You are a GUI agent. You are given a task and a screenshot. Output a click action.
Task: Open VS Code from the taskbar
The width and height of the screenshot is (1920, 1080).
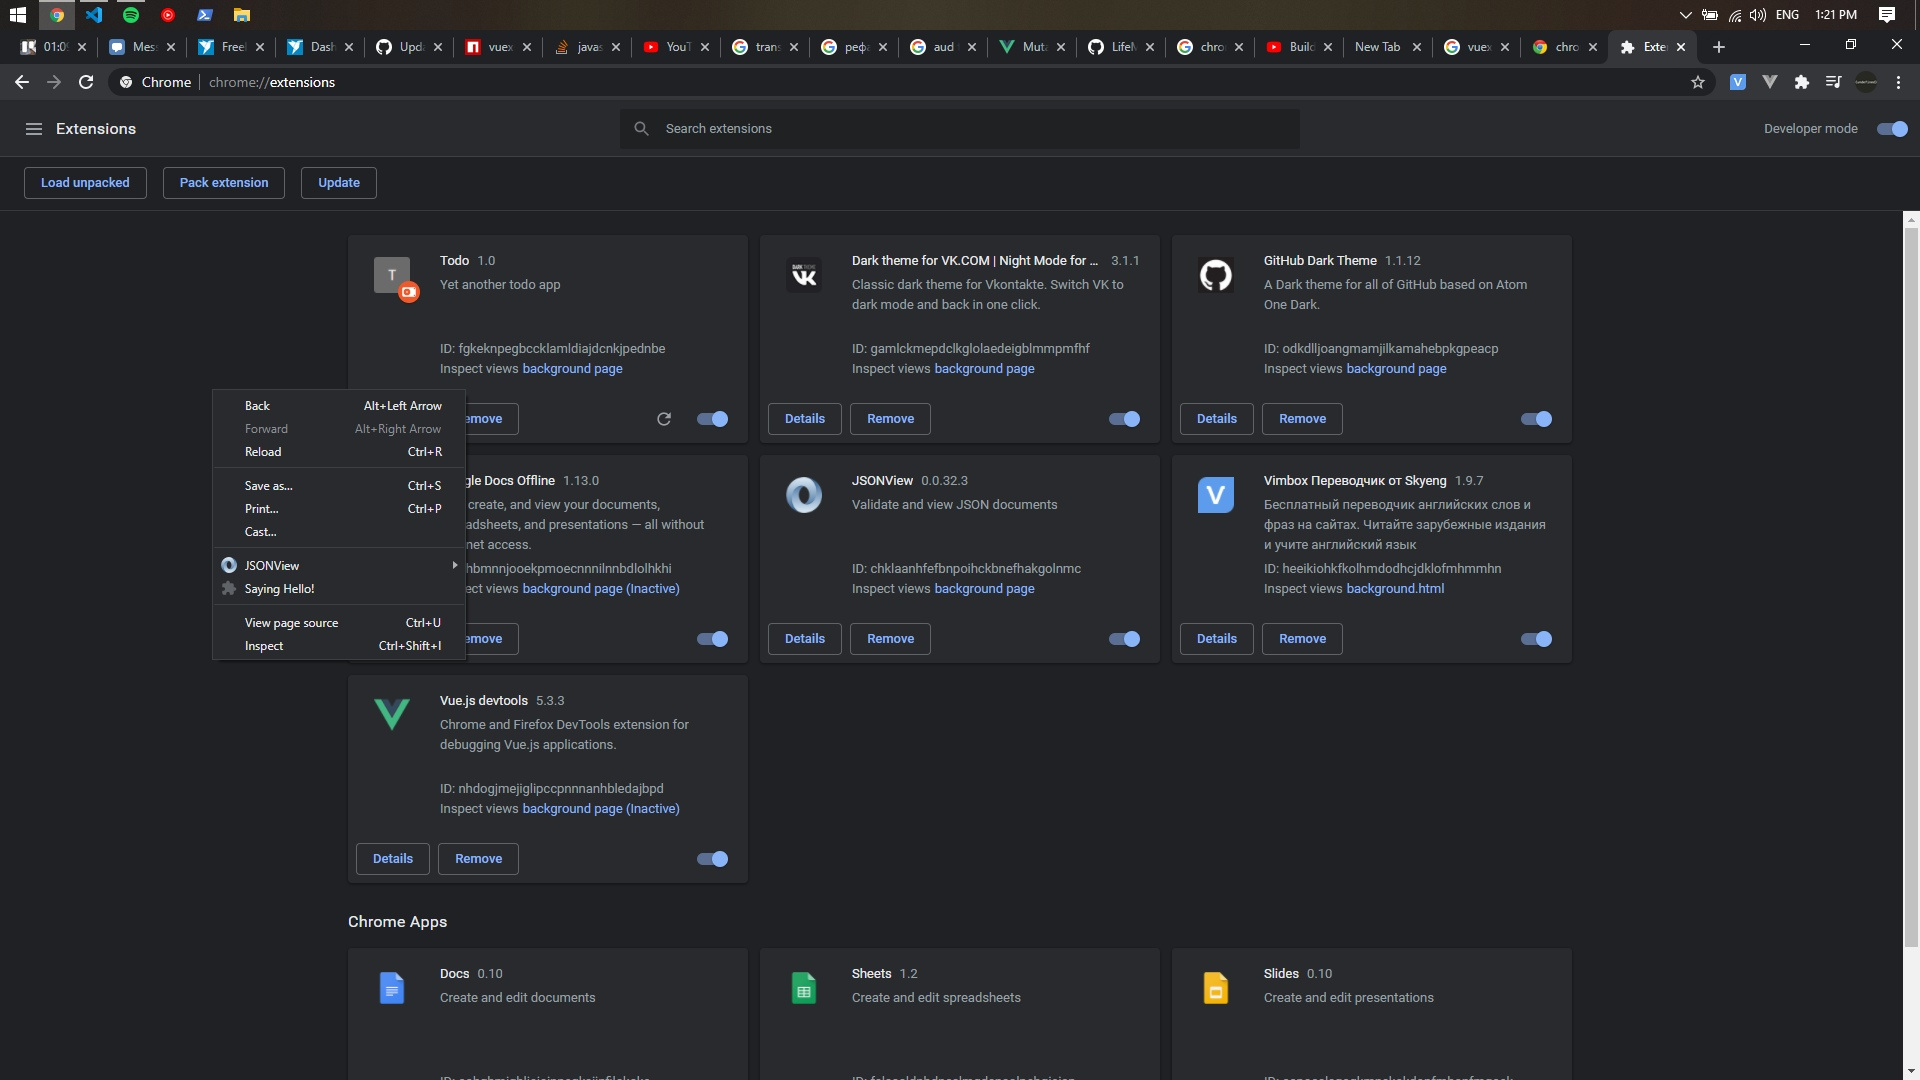(x=94, y=15)
